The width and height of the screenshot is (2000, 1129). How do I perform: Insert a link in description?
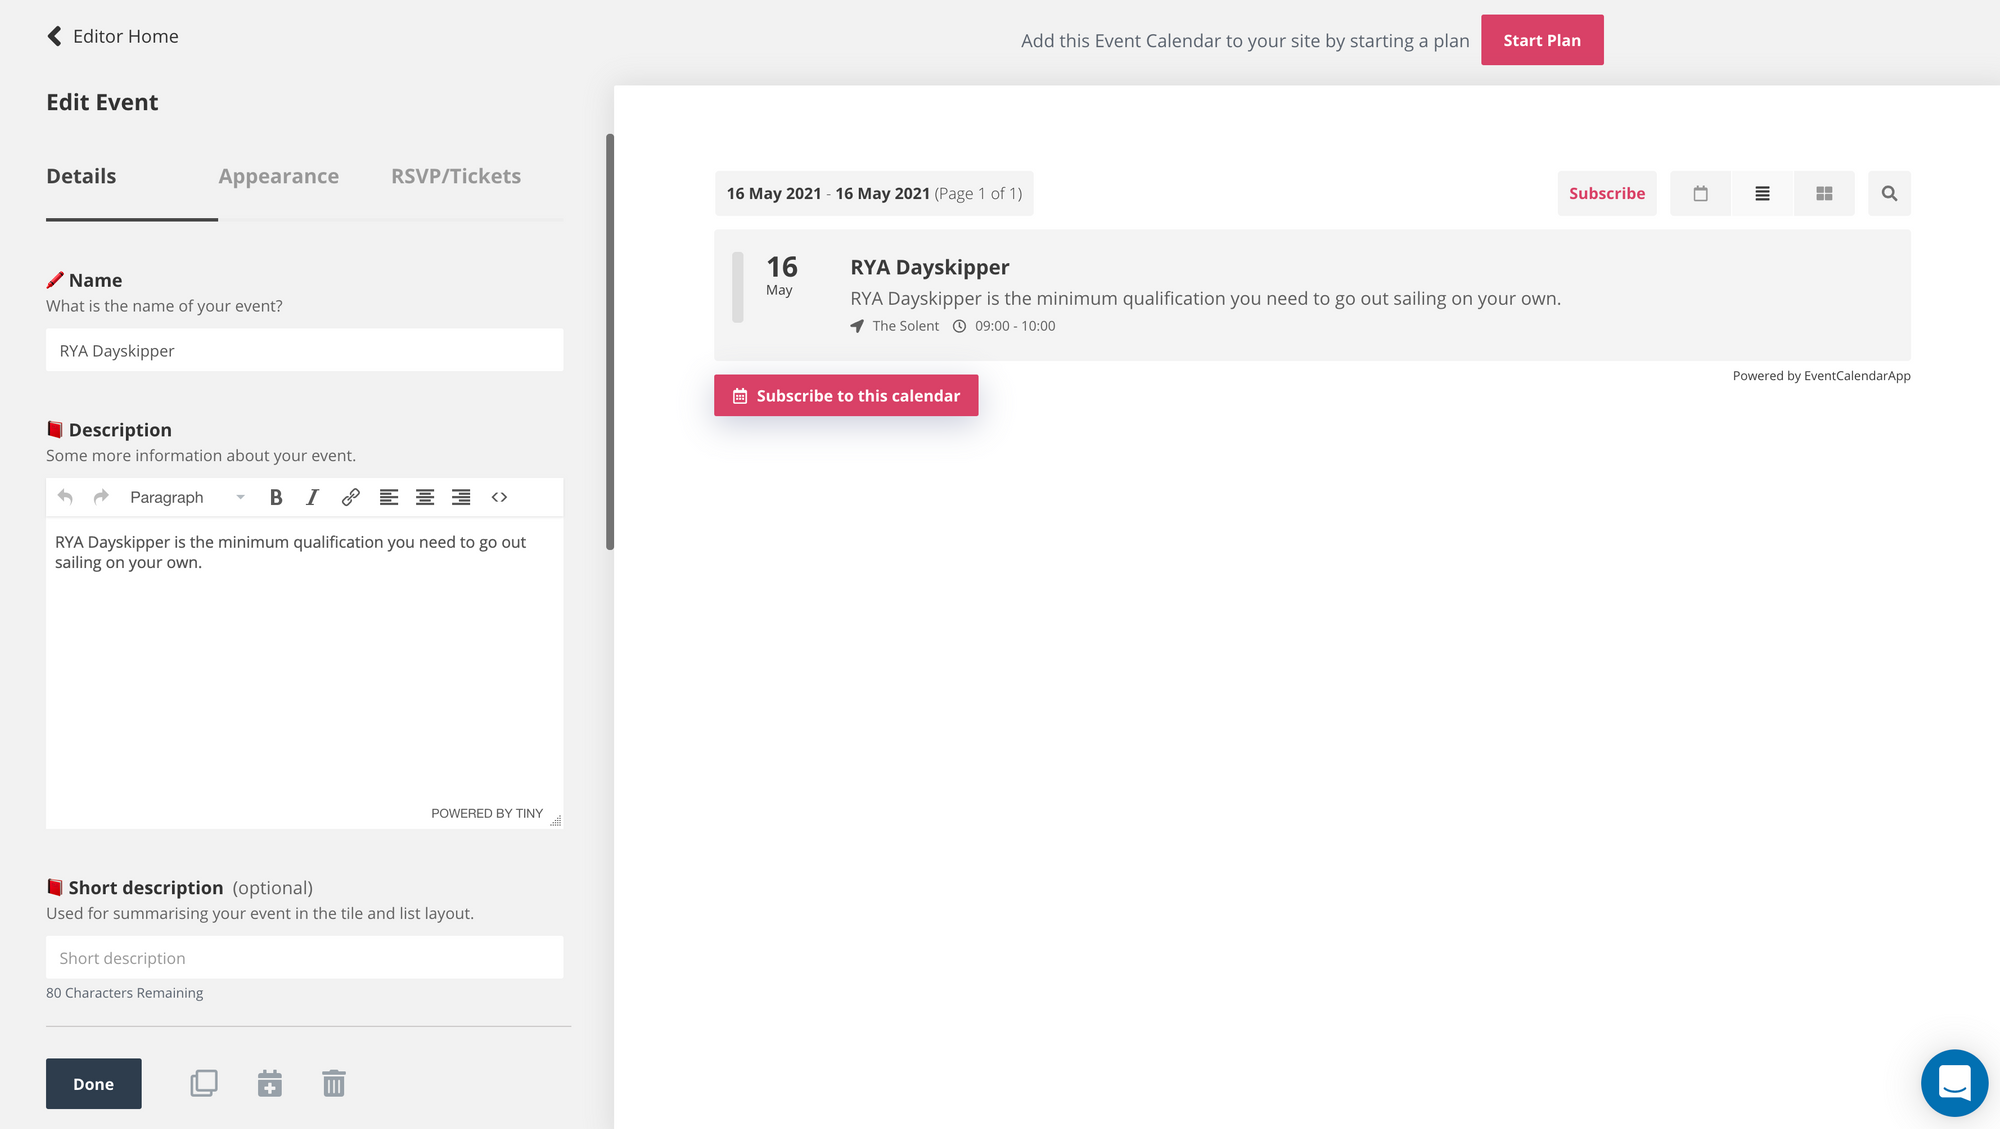[x=350, y=497]
